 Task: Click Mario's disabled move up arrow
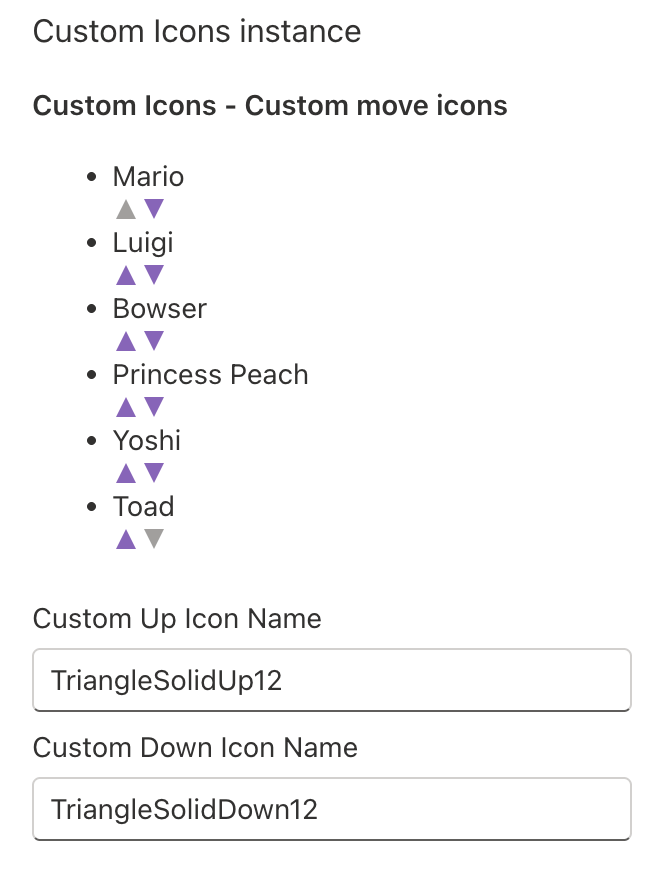[x=126, y=209]
